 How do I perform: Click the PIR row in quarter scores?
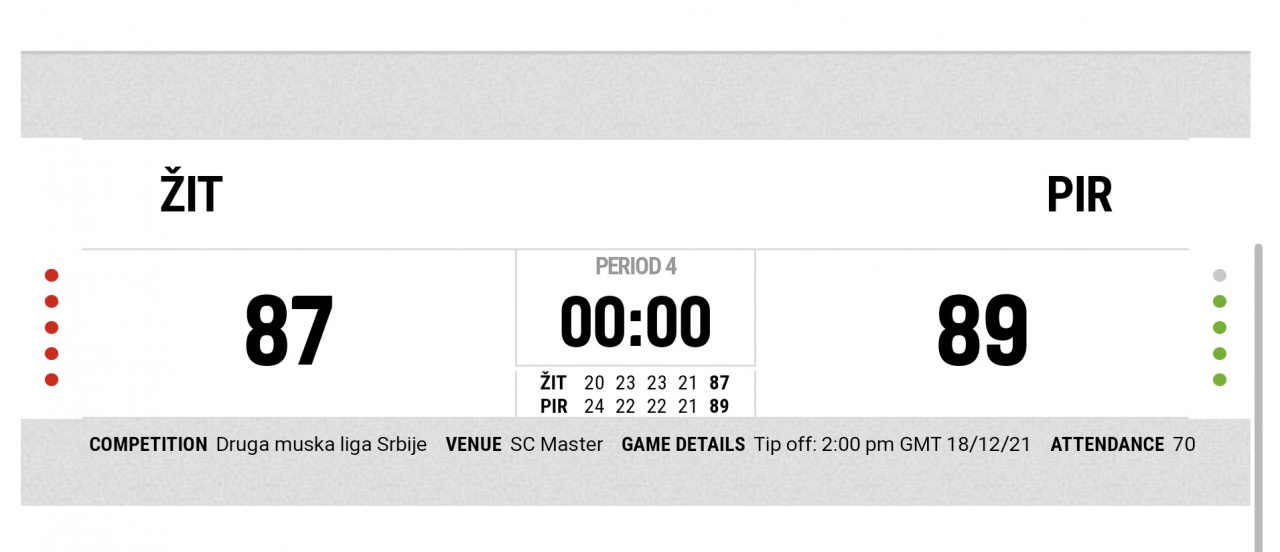(634, 407)
